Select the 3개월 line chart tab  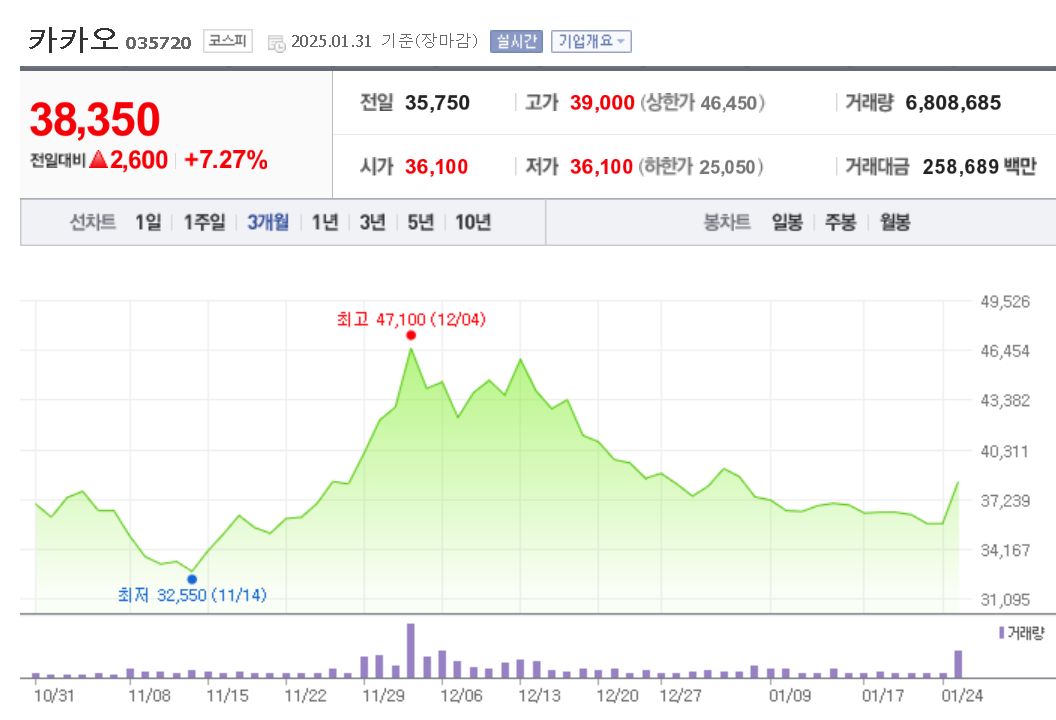click(x=268, y=222)
